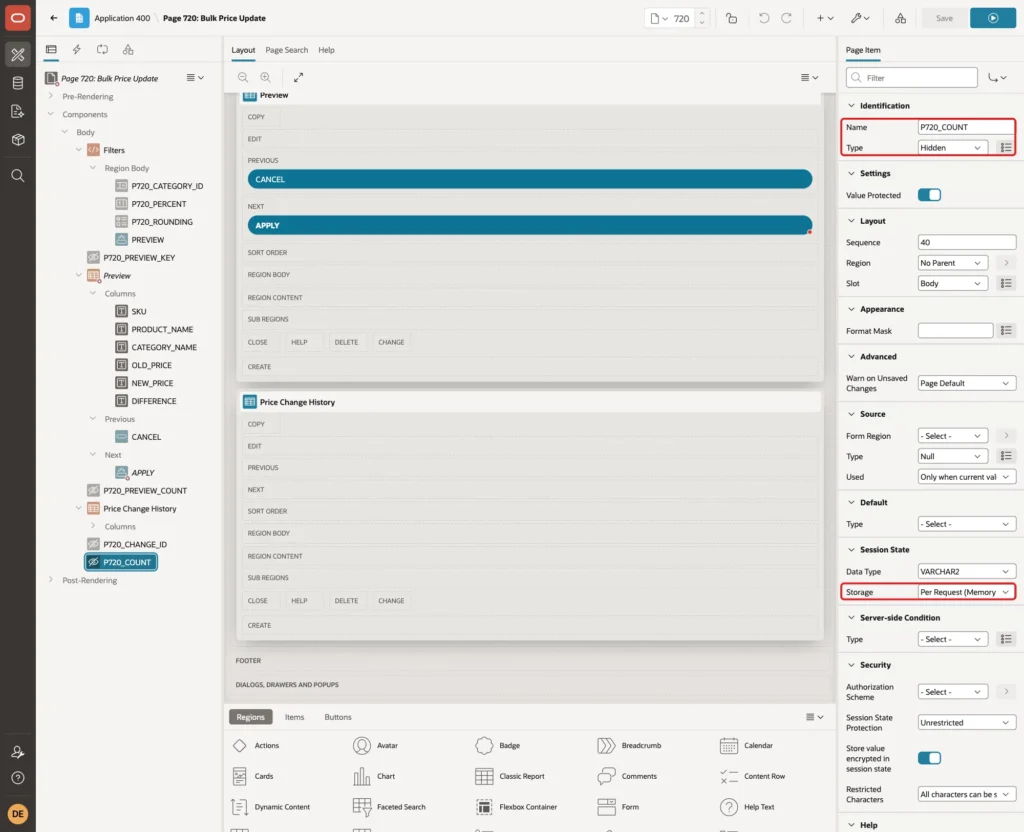Open the Format Mask pick list icon
This screenshot has width=1024, height=832.
click(x=1006, y=330)
